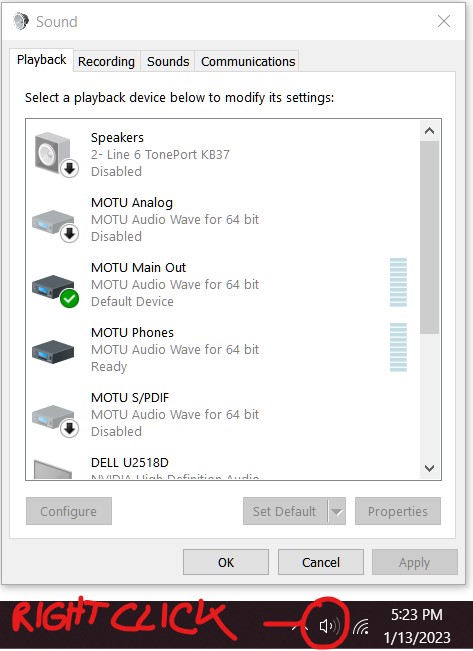Click the MOTU Main Out level meter
The height and width of the screenshot is (651, 473).
coord(398,282)
